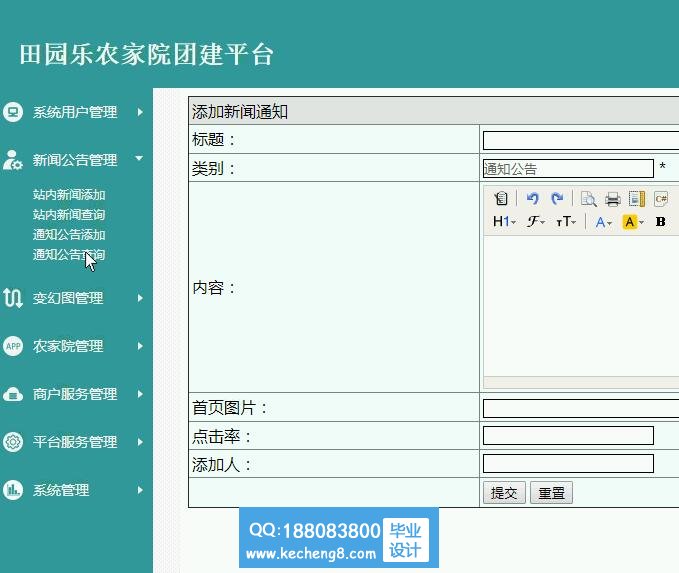This screenshot has width=679, height=573.
Task: Expand the 平台服务管理 menu arrow
Action: click(140, 442)
